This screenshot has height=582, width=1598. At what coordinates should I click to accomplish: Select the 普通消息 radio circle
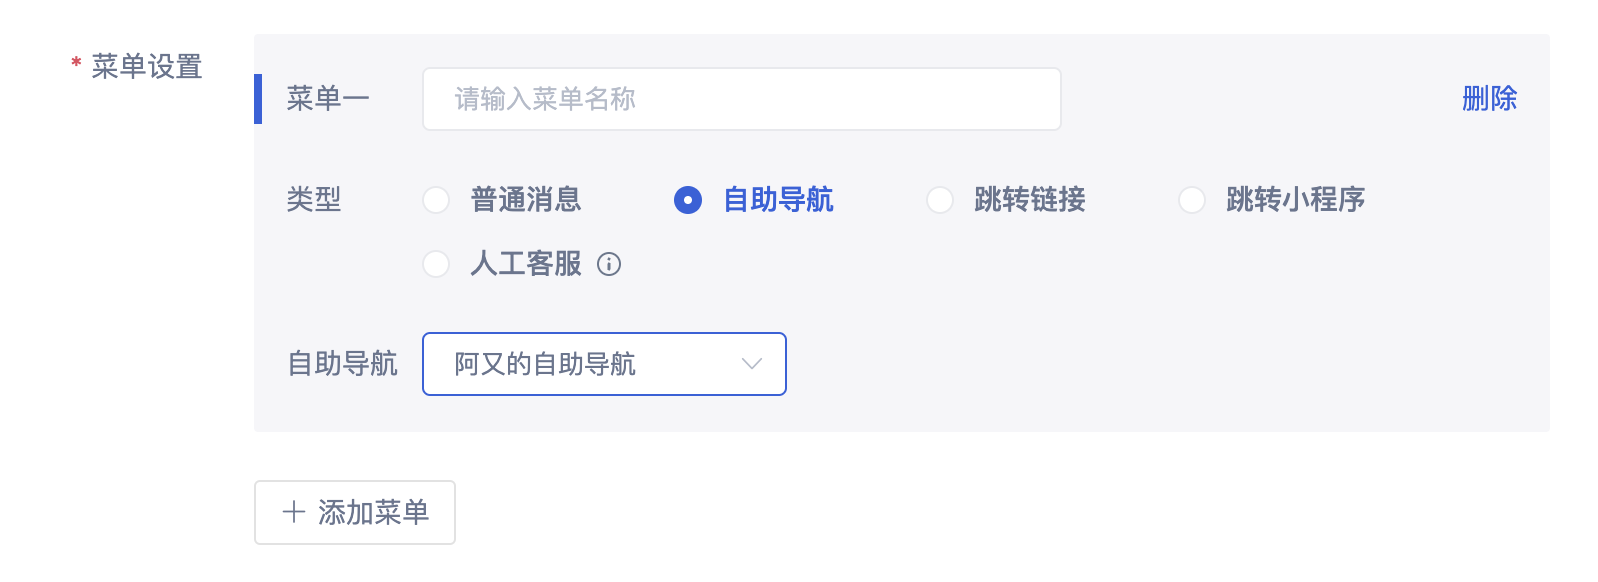[x=436, y=200]
